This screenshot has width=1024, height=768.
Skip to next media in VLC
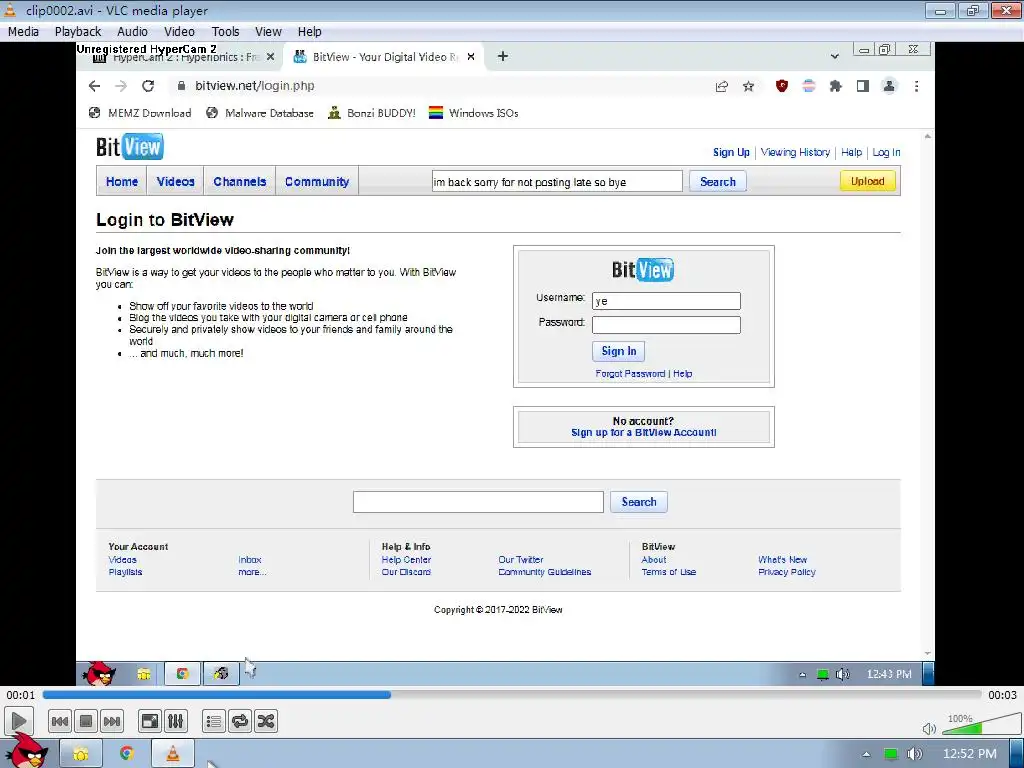[112, 722]
